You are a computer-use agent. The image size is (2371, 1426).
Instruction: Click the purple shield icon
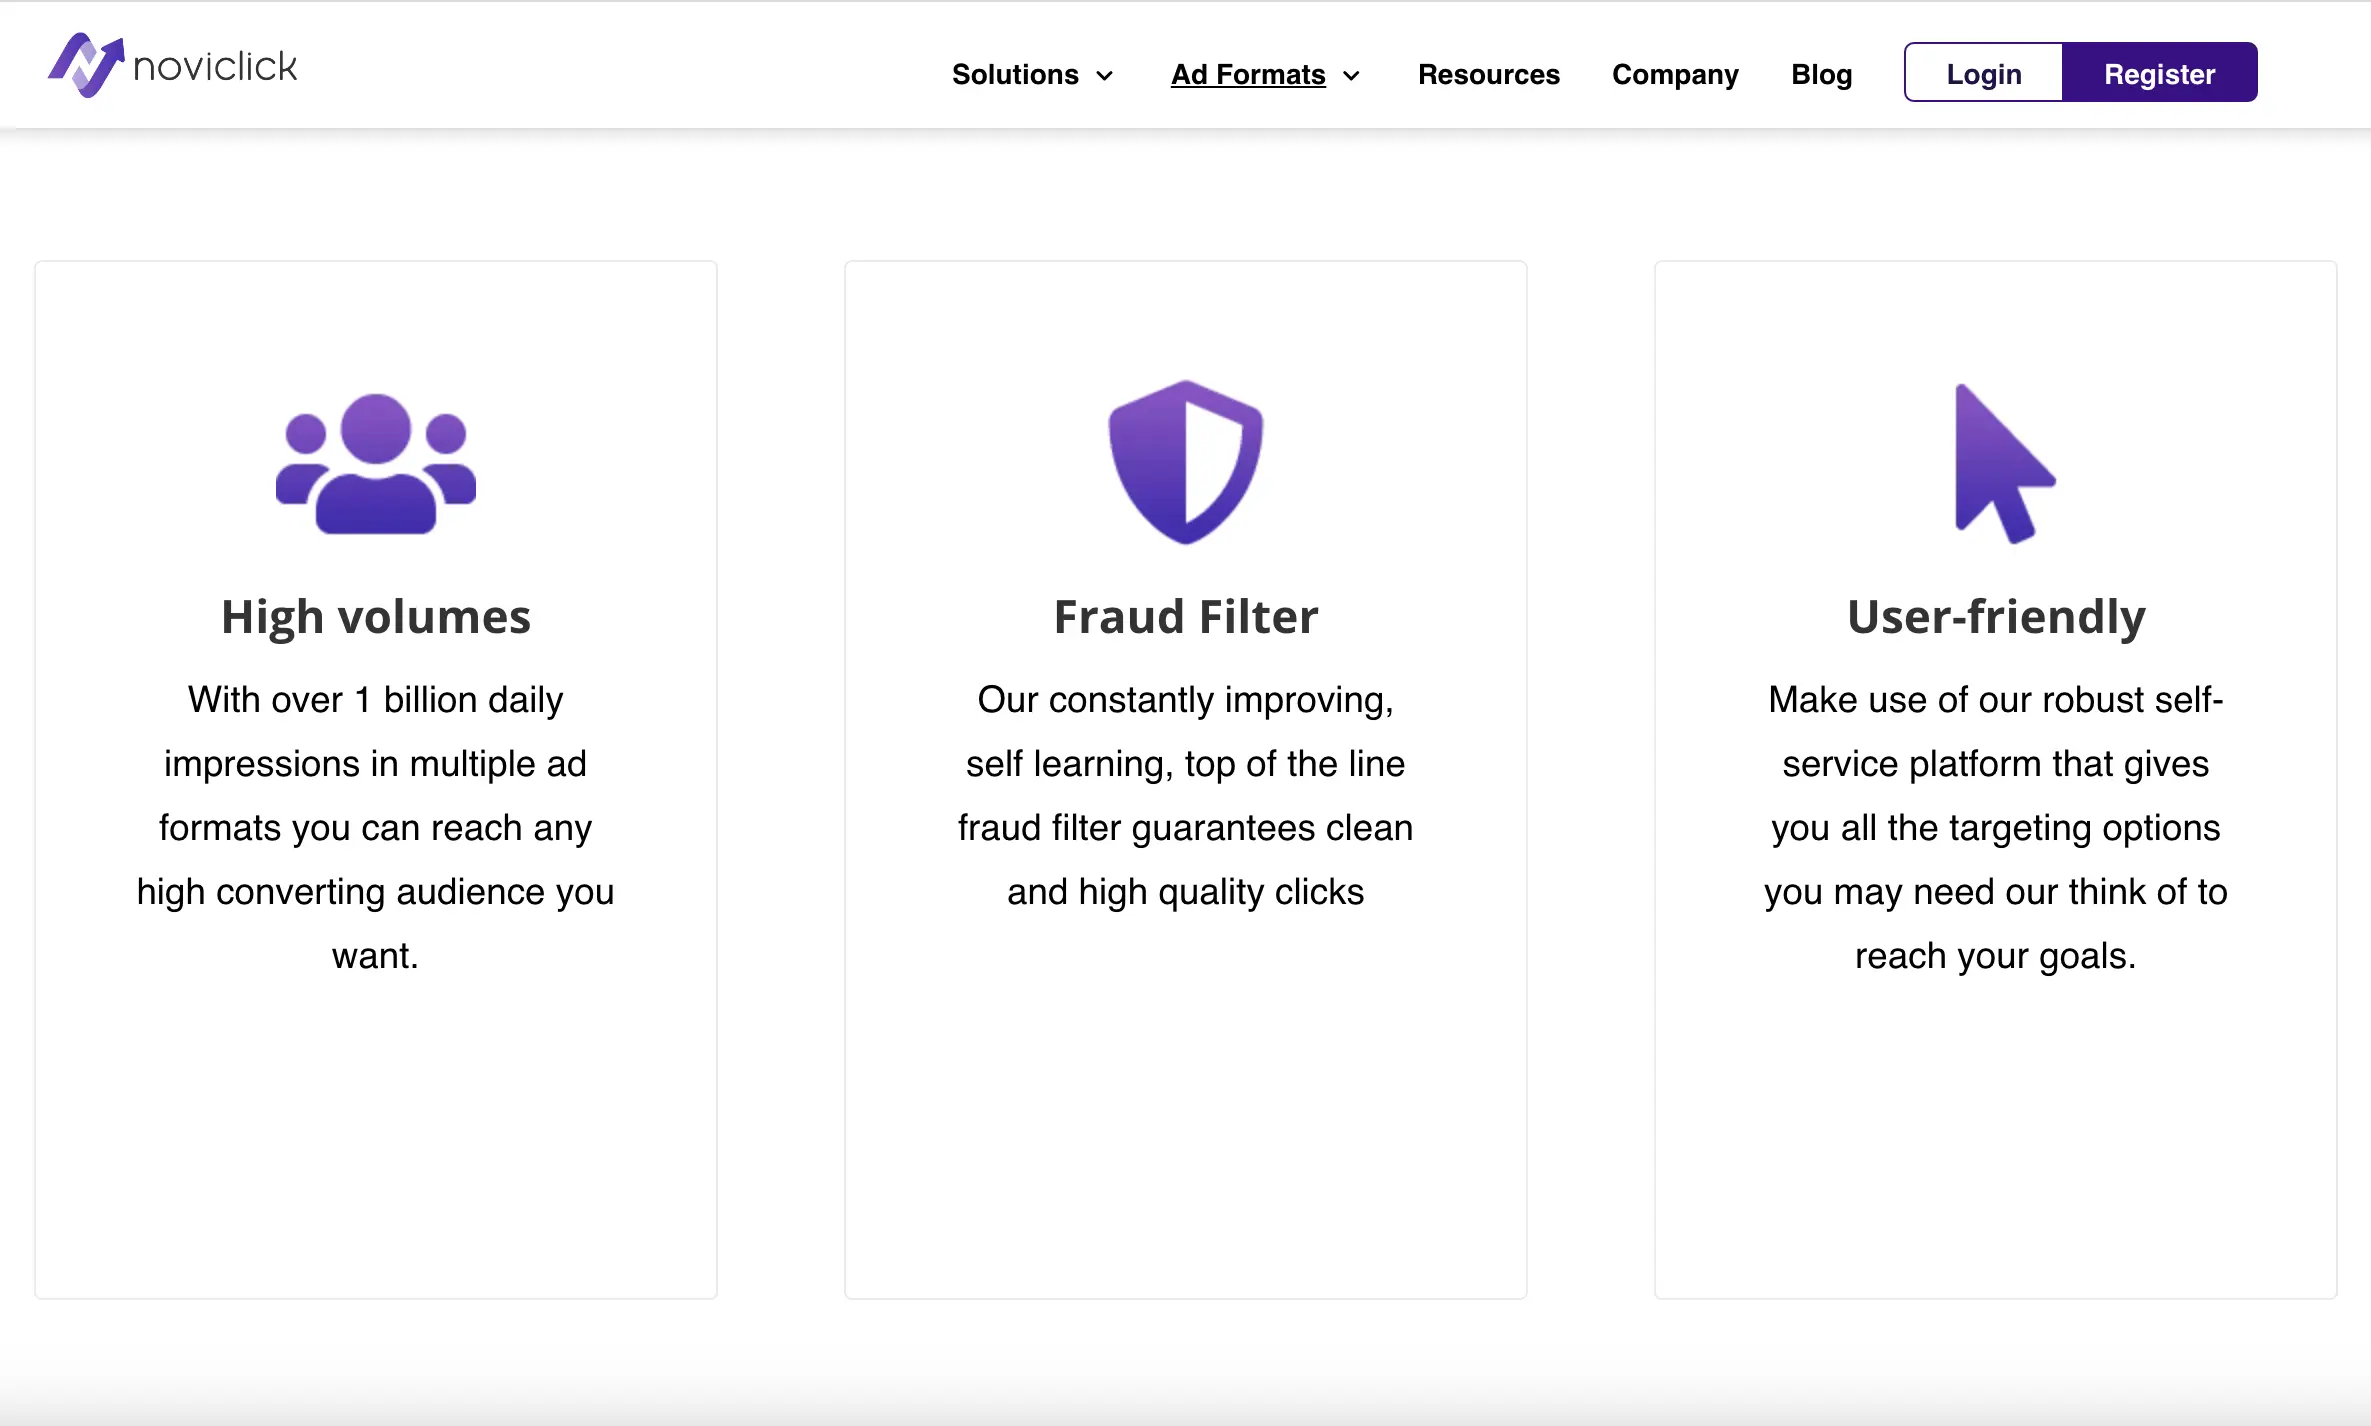[x=1185, y=462]
